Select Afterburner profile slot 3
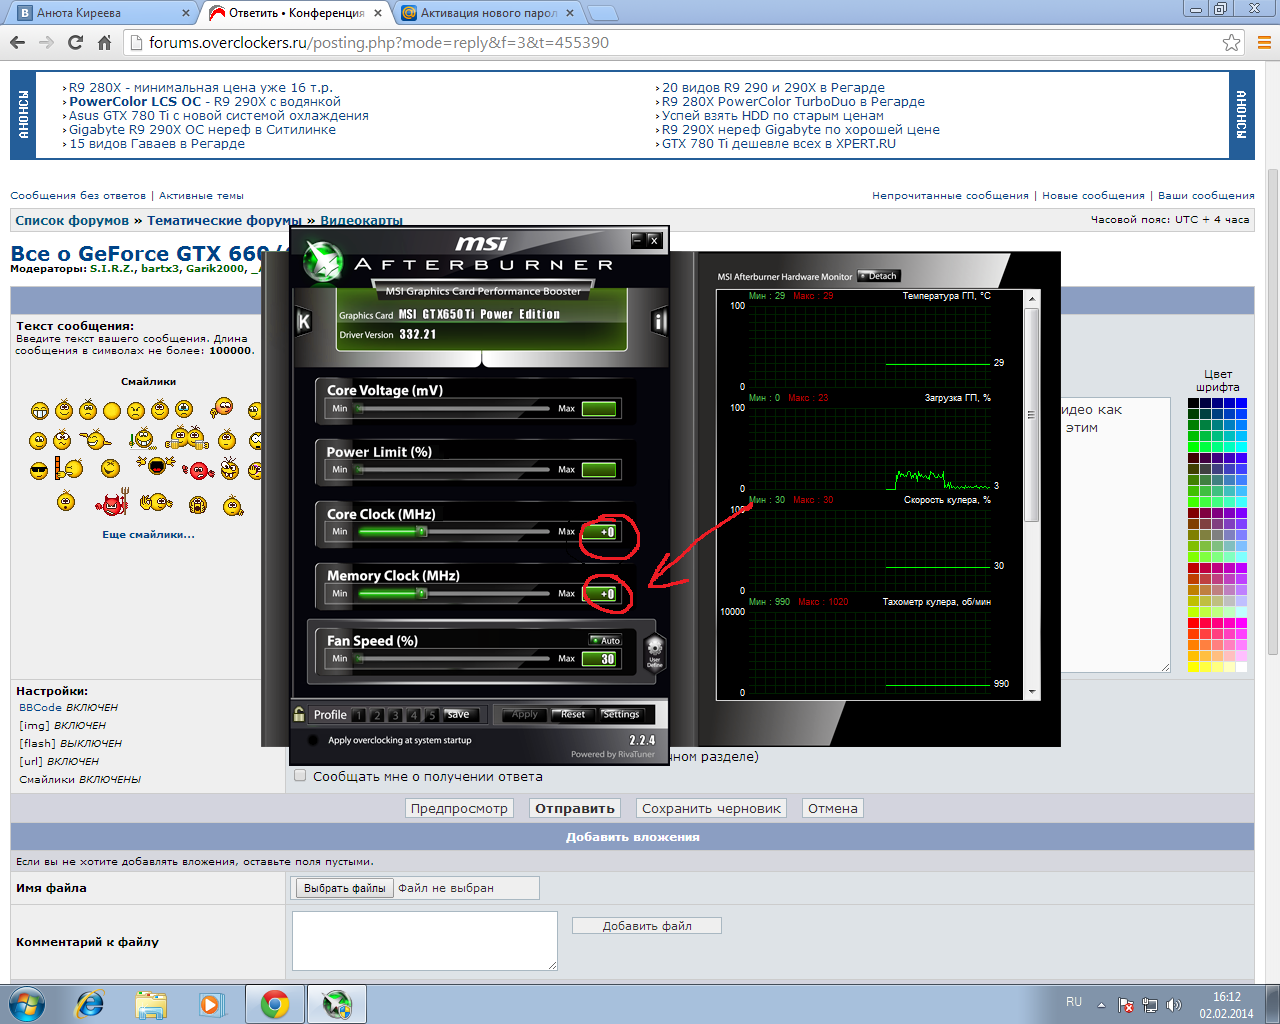 (395, 715)
